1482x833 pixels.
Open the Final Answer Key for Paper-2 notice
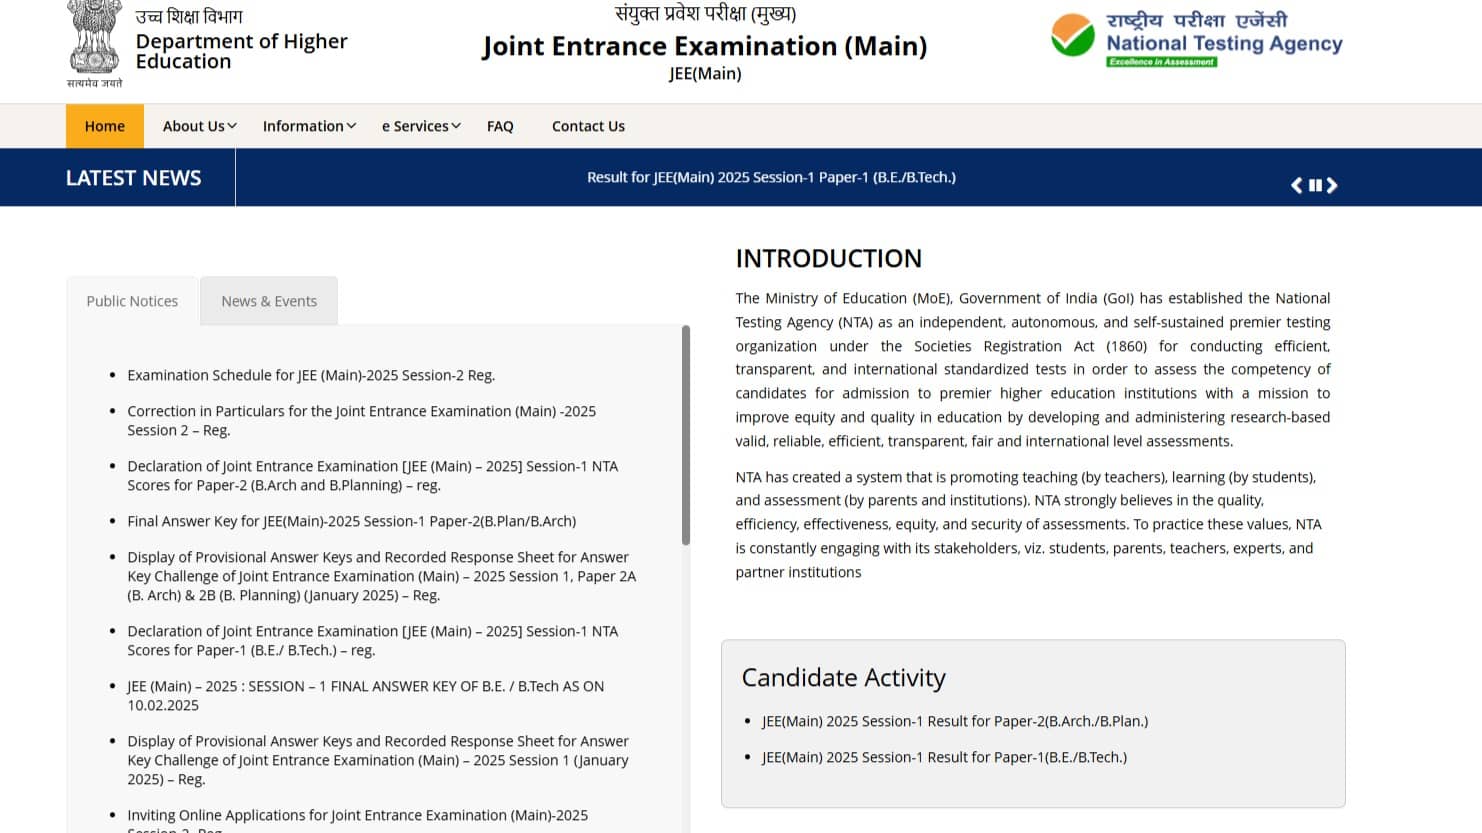coord(350,521)
